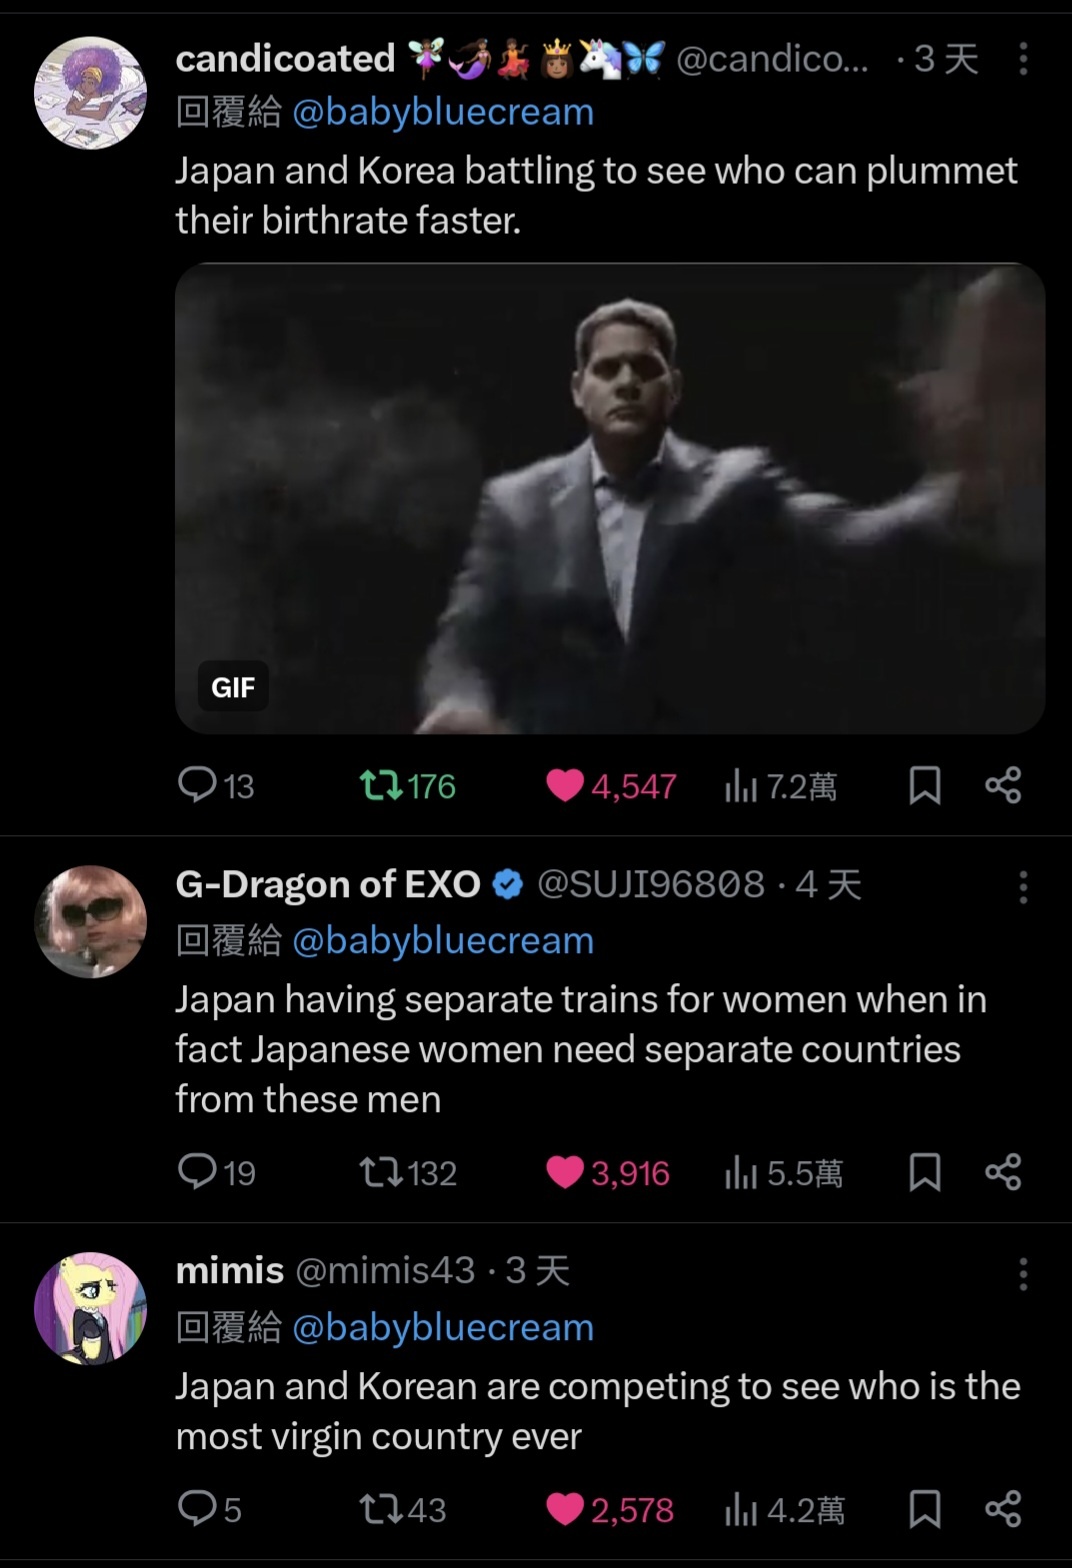Share candicoated's tweet
This screenshot has height=1568, width=1072.
(1003, 785)
